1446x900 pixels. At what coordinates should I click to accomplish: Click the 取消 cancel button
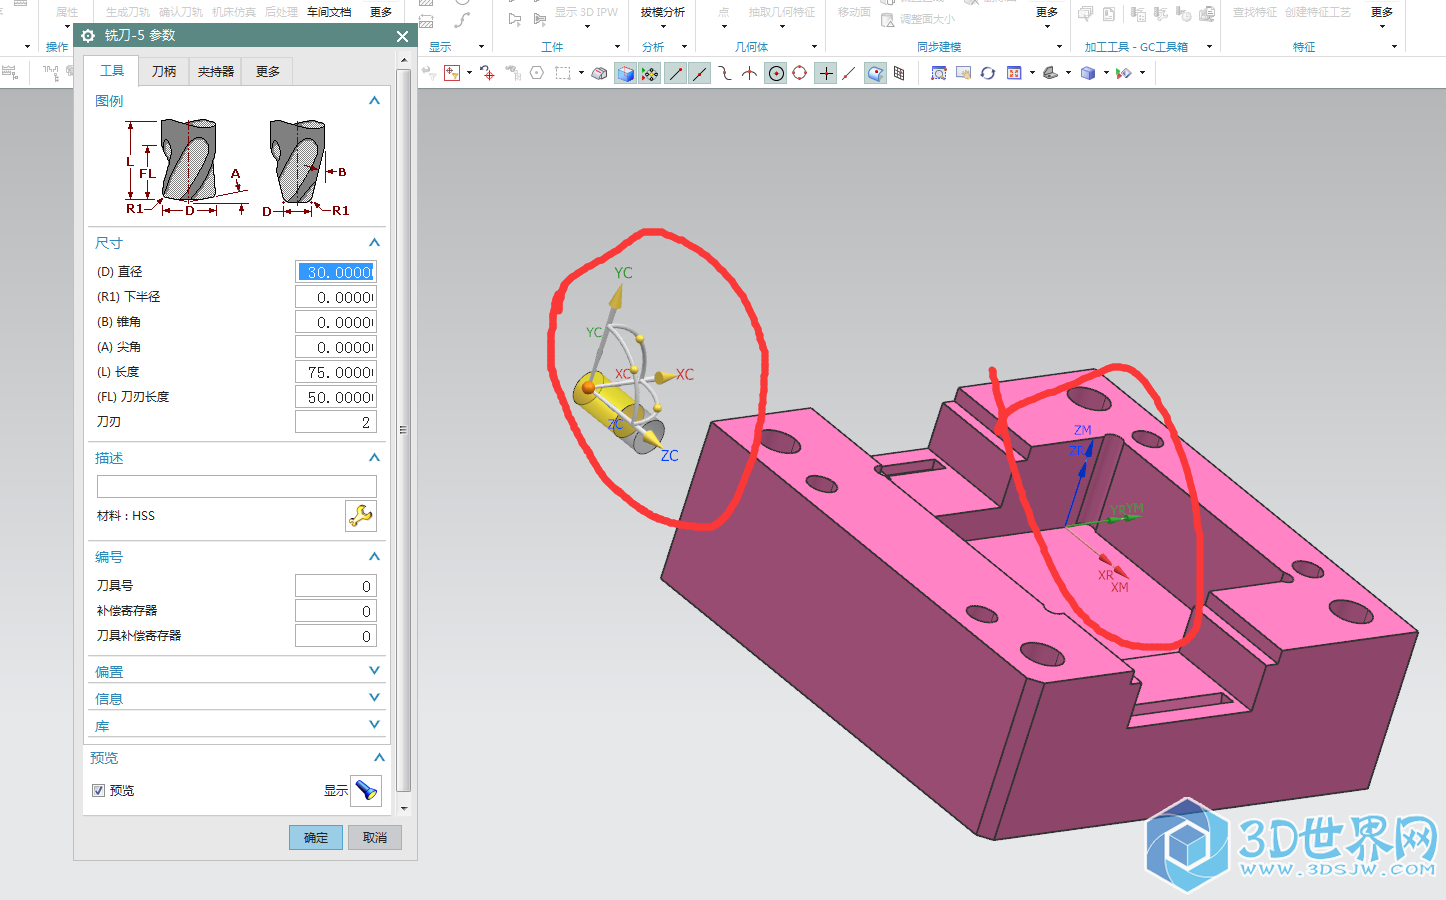pyautogui.click(x=375, y=838)
